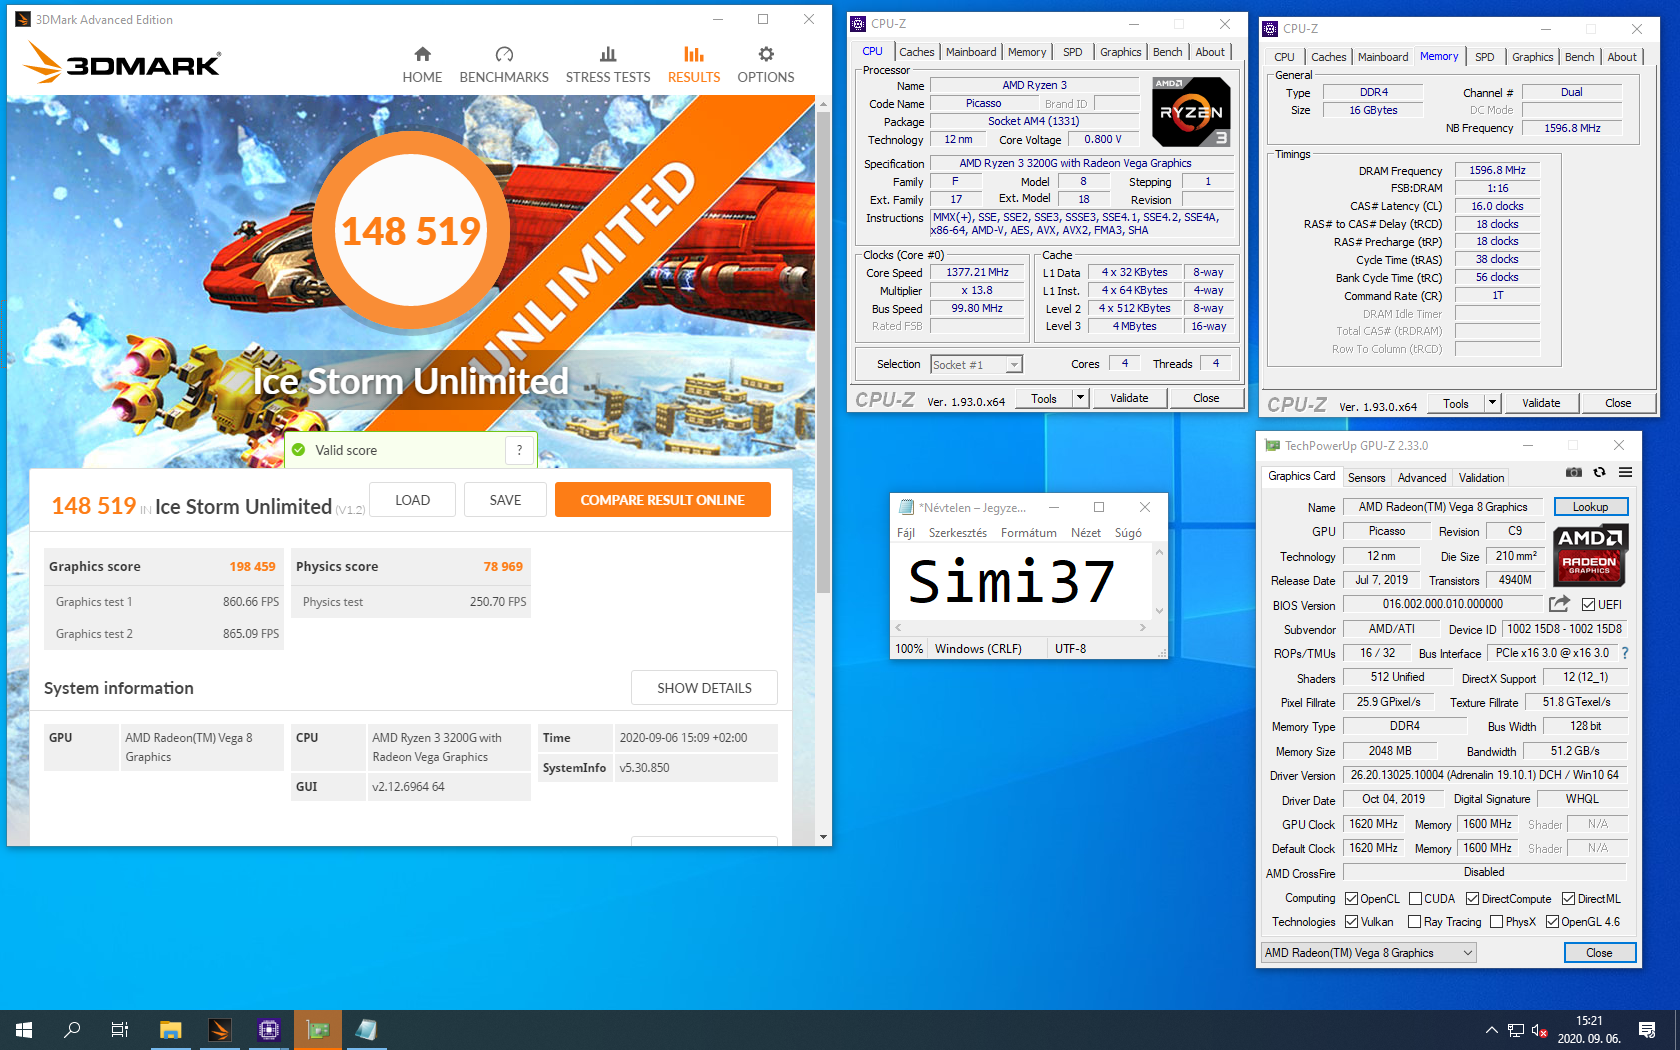
Task: Click the COMPARE RESULT ONLINE button
Action: (662, 500)
